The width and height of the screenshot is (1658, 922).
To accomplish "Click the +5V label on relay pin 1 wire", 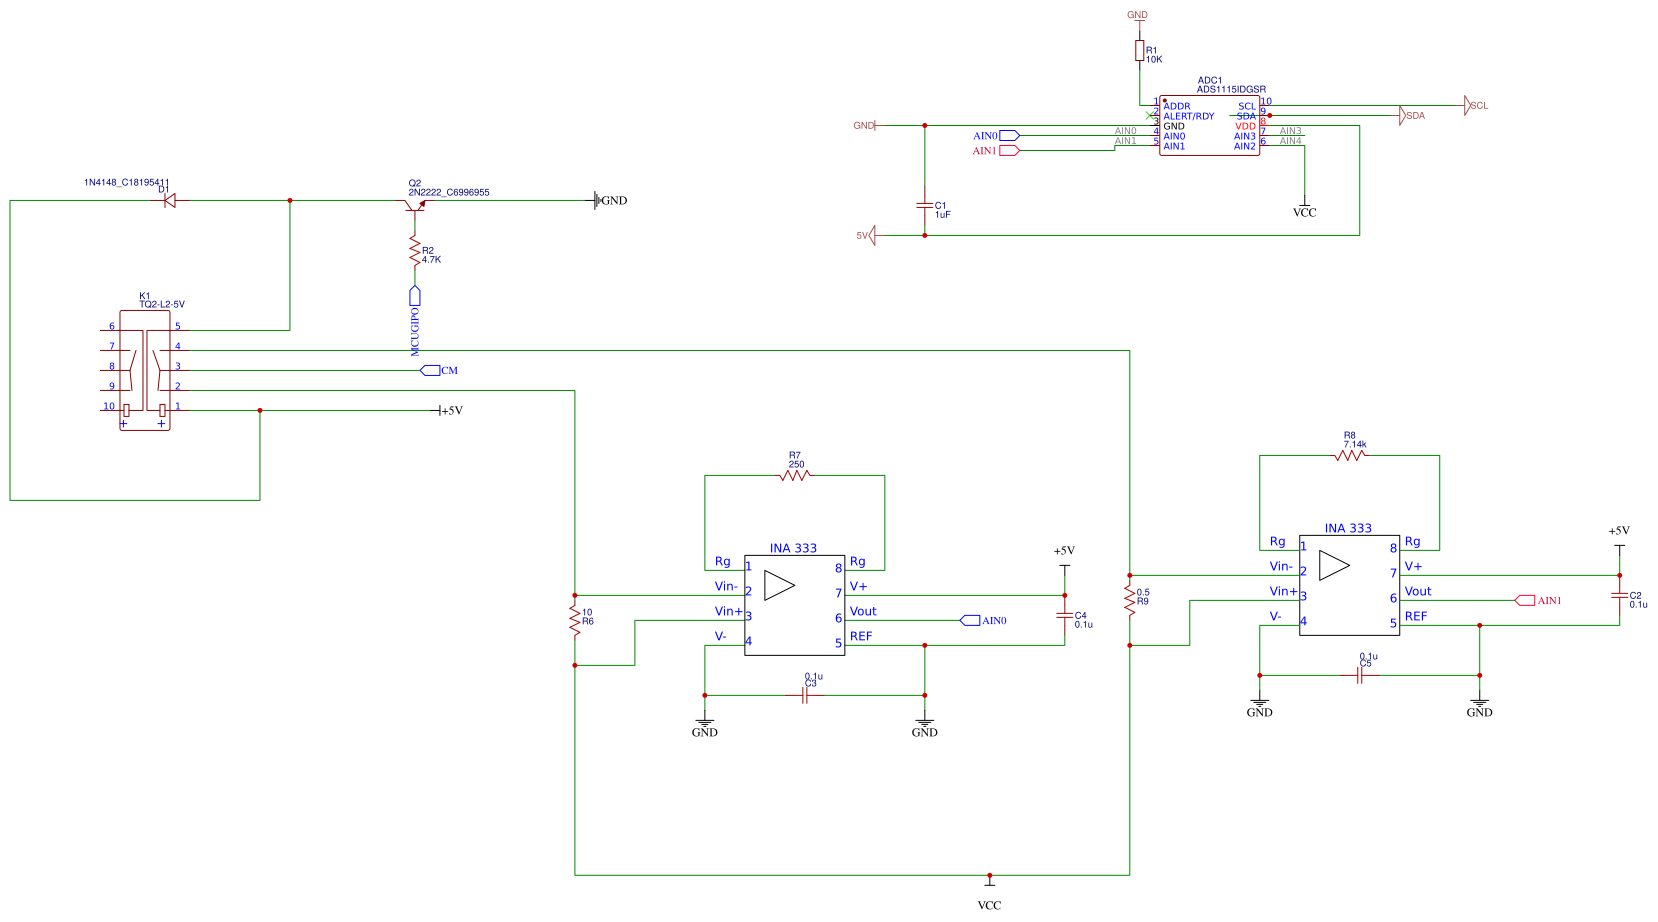I will [x=452, y=410].
